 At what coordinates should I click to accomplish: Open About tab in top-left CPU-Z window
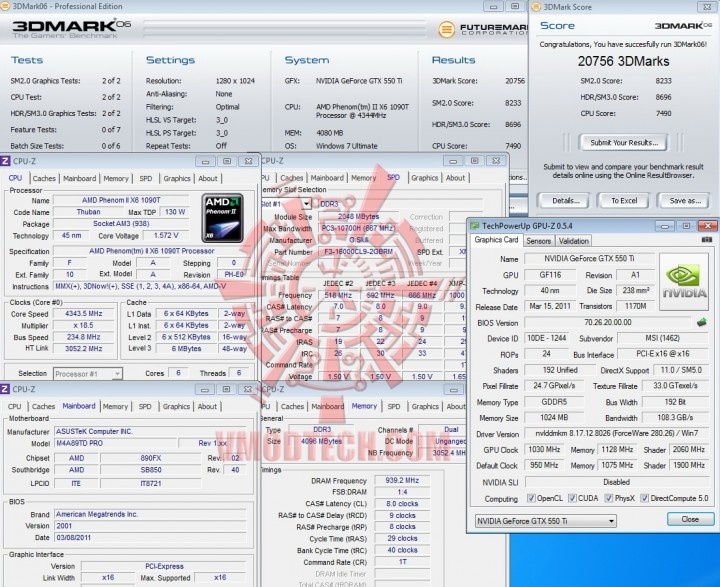tap(208, 178)
